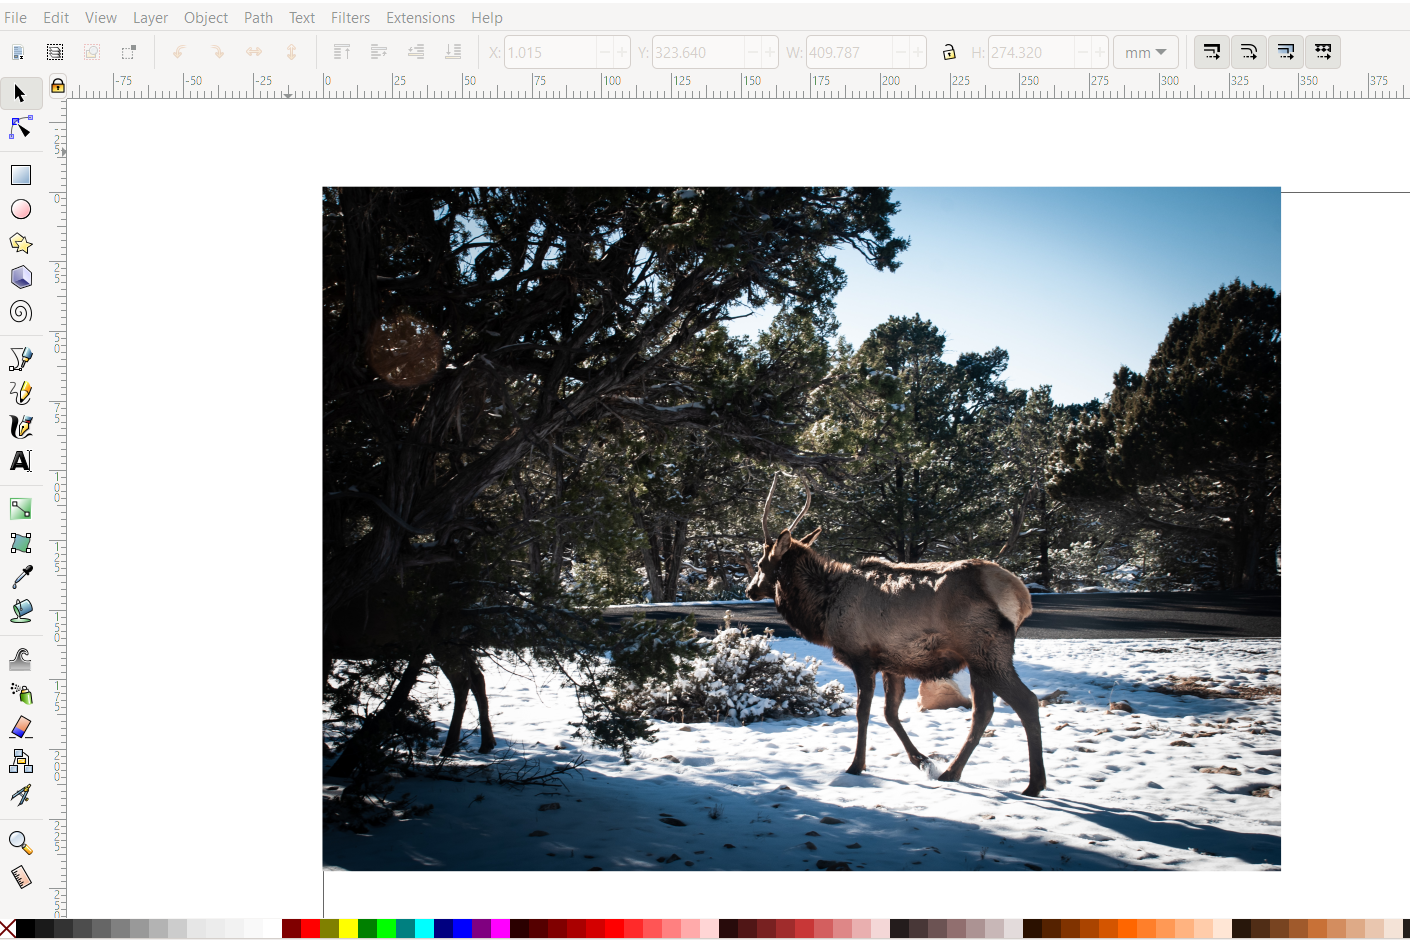
Task: Raise selection to top
Action: (x=342, y=52)
